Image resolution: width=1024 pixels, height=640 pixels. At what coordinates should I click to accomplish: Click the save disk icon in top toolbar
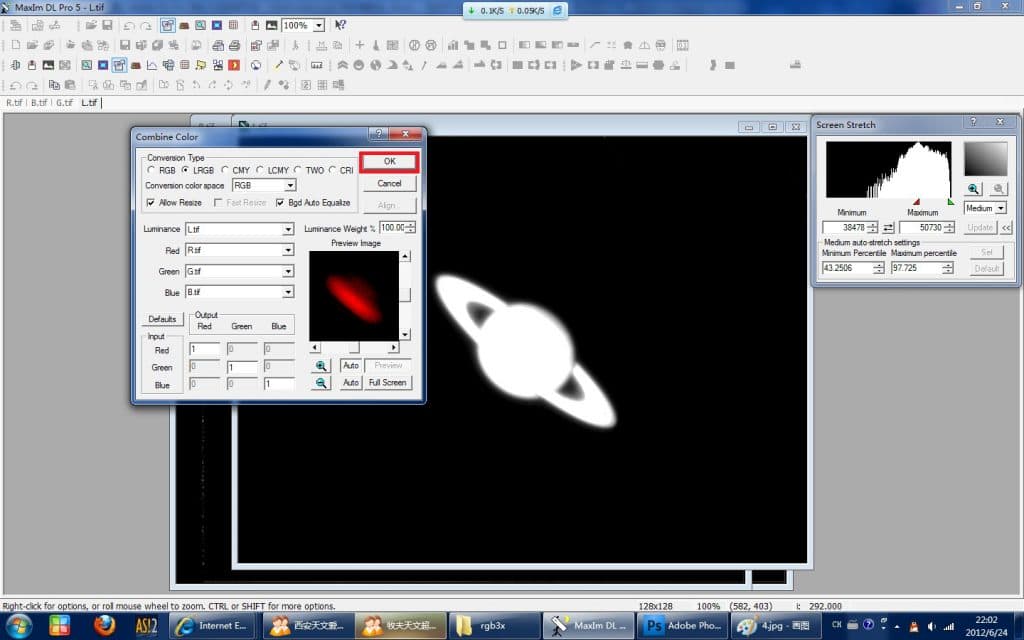[125, 45]
